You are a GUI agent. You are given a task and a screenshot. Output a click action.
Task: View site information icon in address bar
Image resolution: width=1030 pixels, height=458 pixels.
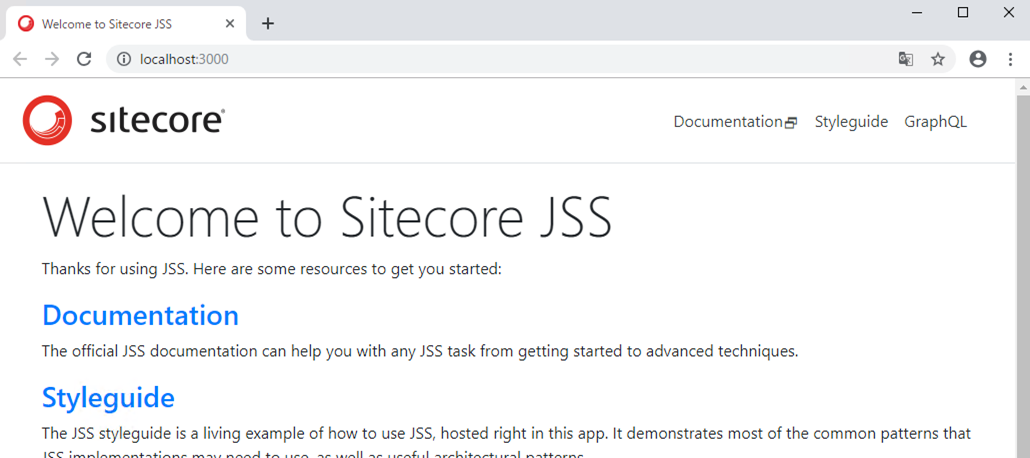[123, 59]
